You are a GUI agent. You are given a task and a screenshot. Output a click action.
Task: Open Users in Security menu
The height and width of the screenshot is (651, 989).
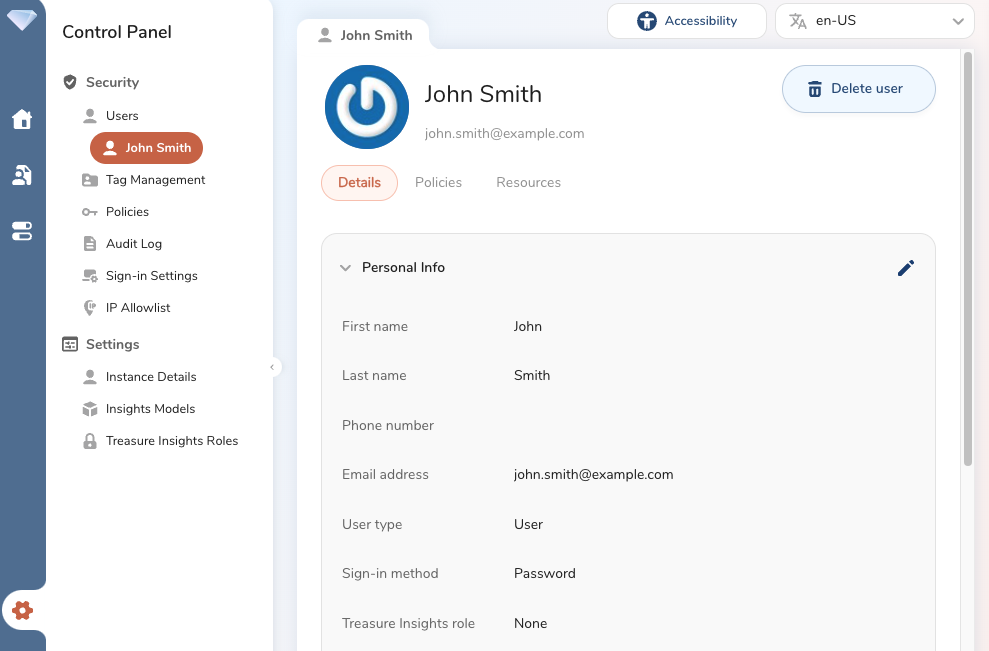[122, 116]
